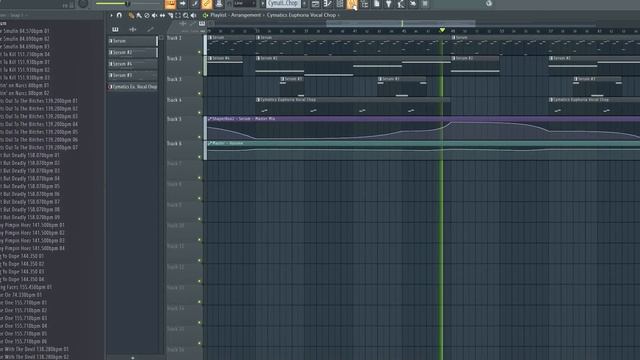640x360 pixels.
Task: Select the Track 6 header
Action: point(184,150)
